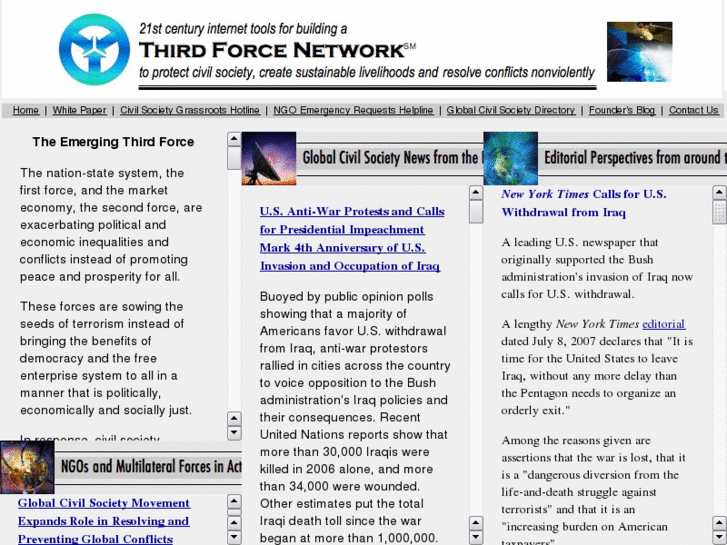
Task: Click the paragraph starting 'Buoyed by public opinion polls'
Action: click(355, 417)
